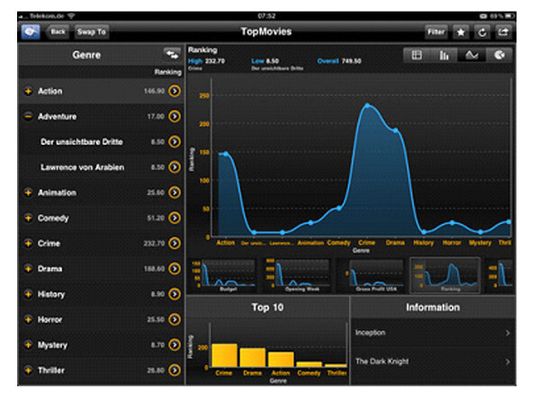
Task: Select the Der unsichtbare Dritte row
Action: [102, 142]
